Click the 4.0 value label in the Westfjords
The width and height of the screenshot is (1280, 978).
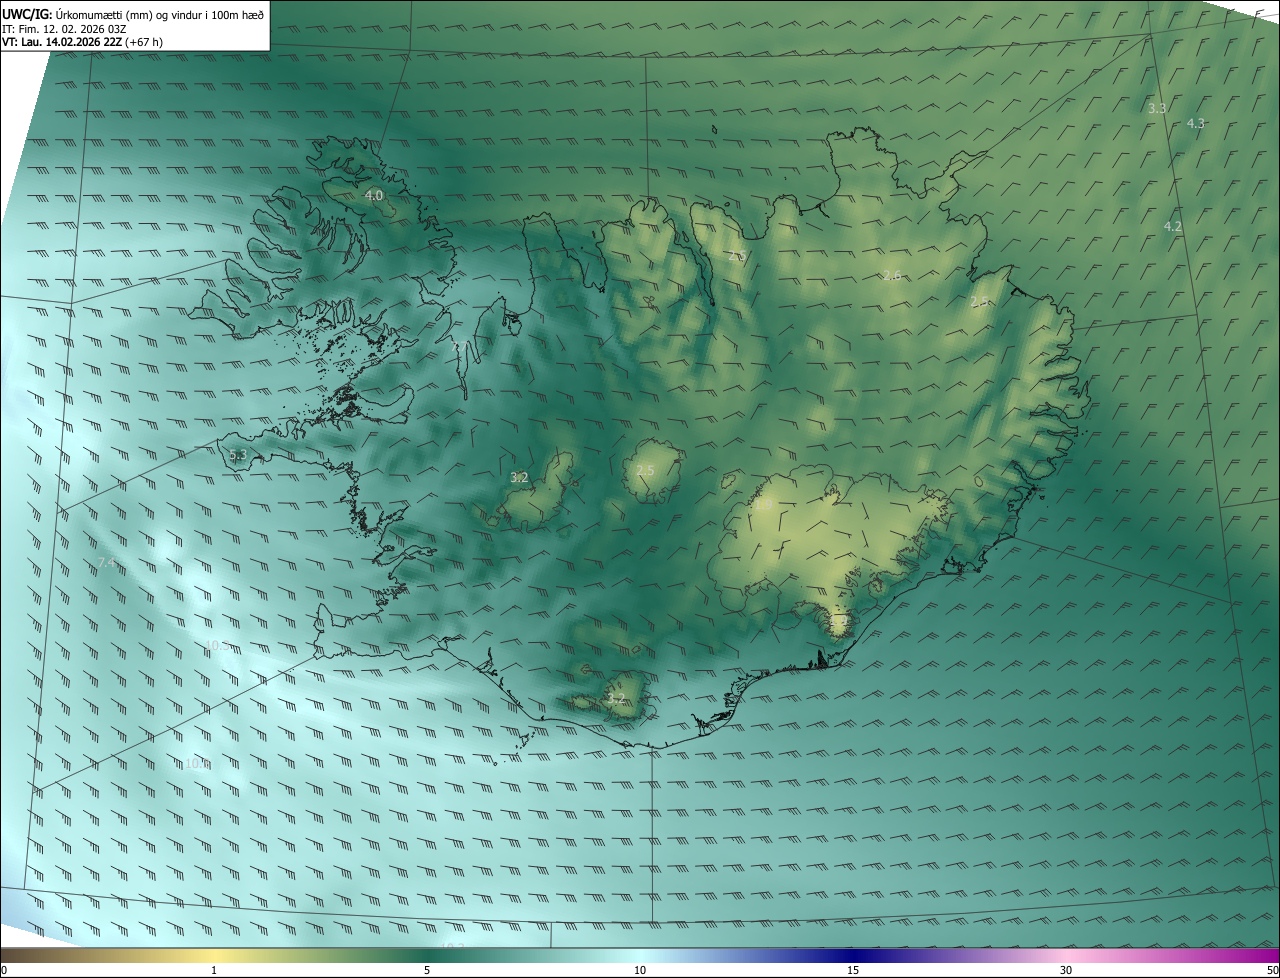coord(374,196)
